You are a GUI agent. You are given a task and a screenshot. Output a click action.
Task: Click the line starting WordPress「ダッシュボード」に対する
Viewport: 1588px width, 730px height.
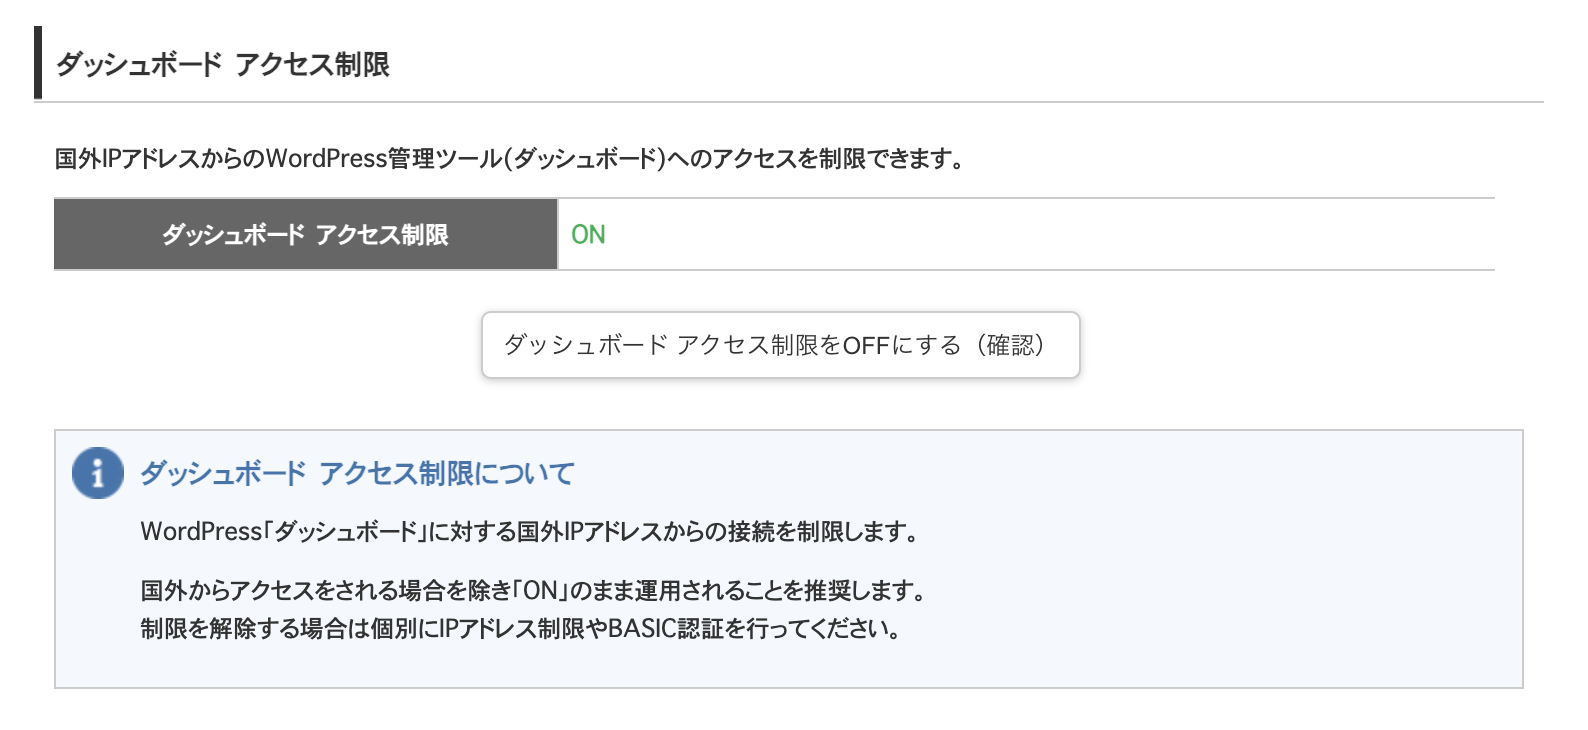coord(530,531)
